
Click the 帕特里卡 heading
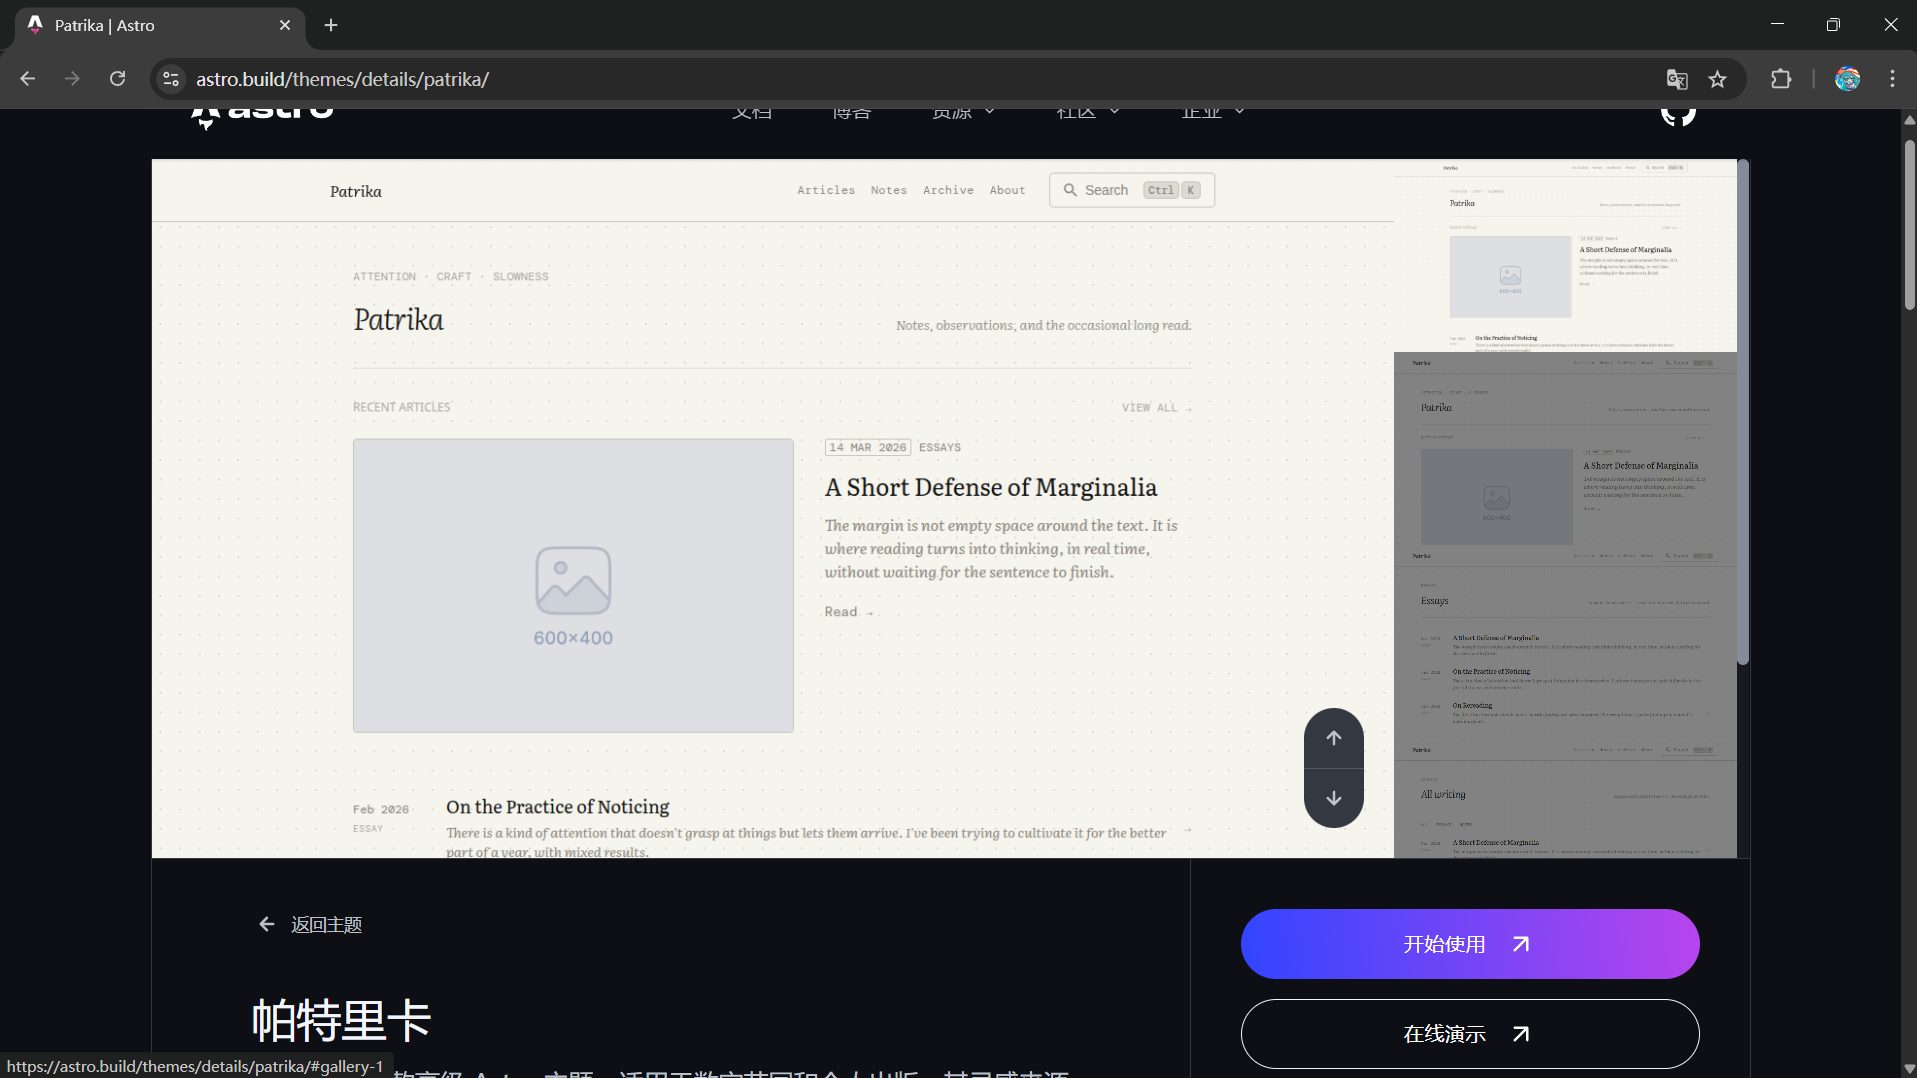pos(341,1021)
